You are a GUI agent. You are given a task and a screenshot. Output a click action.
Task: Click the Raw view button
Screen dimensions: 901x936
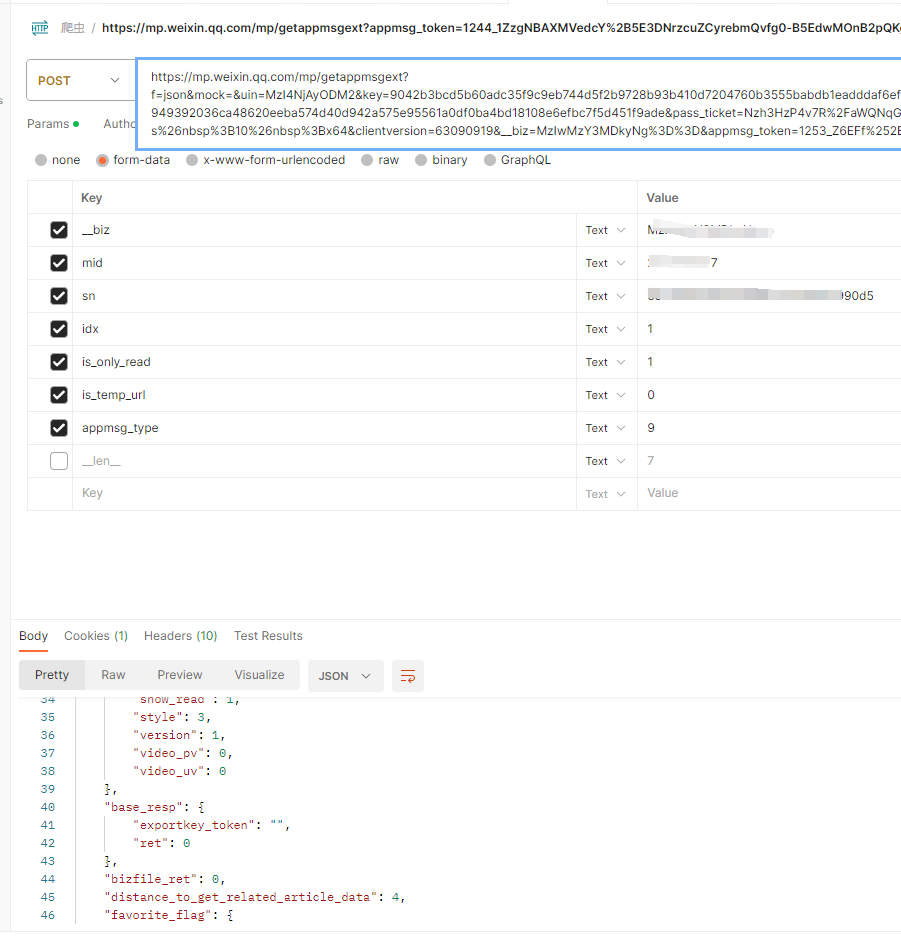(113, 675)
